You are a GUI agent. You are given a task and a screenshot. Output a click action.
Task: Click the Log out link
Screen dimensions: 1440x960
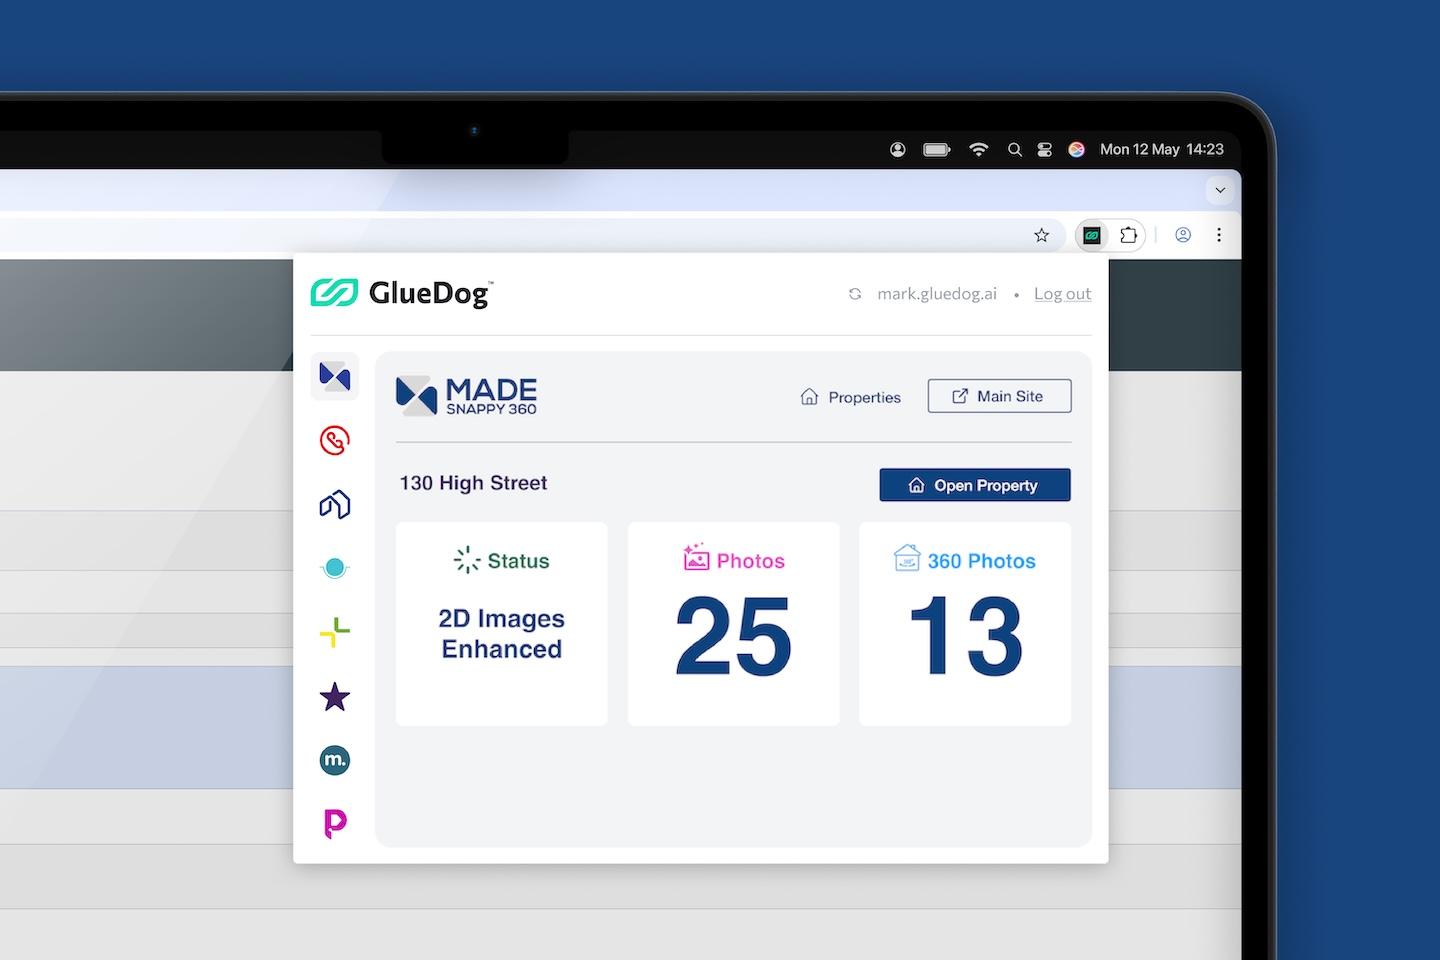tap(1062, 293)
